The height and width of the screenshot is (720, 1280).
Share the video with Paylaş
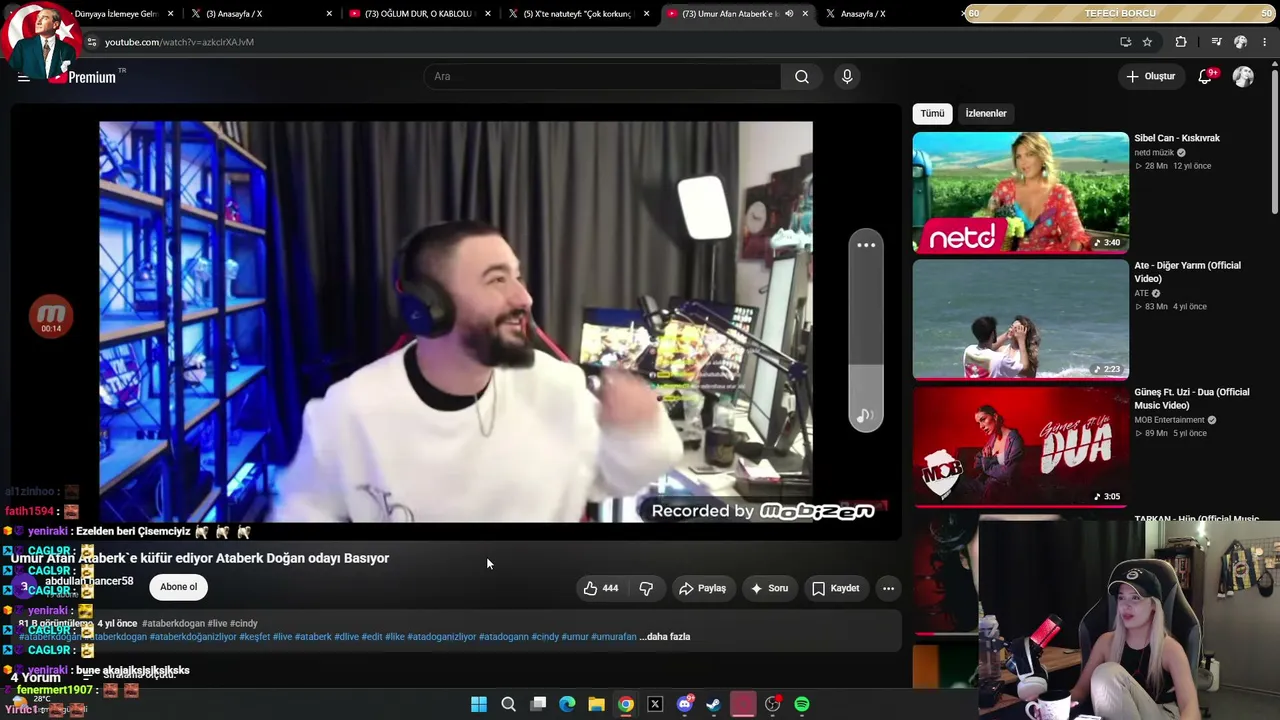coord(702,588)
